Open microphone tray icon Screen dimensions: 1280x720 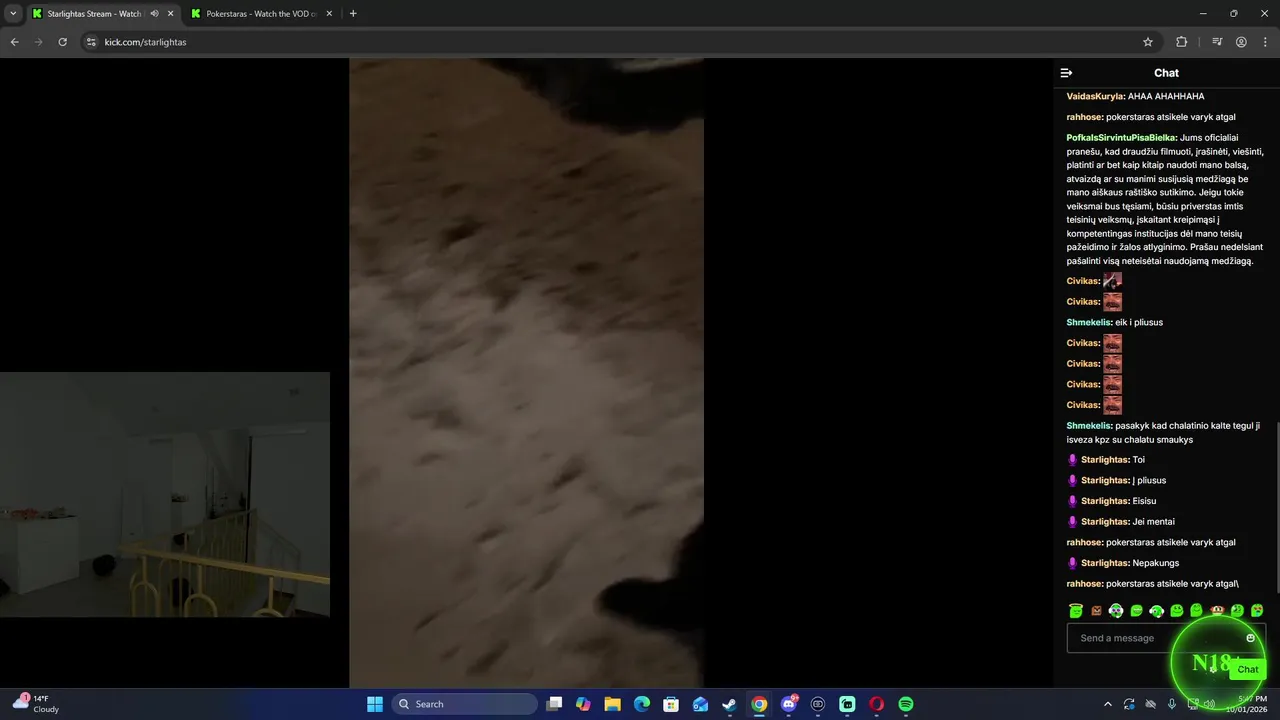[x=1172, y=704]
